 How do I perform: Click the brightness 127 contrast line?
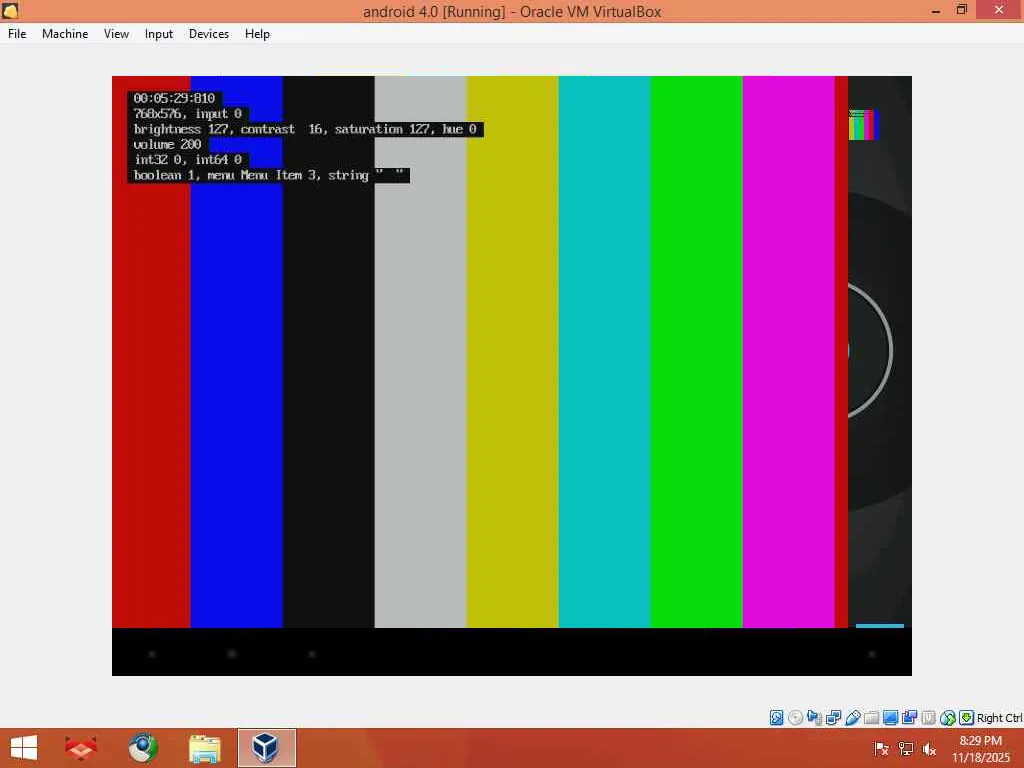305,129
